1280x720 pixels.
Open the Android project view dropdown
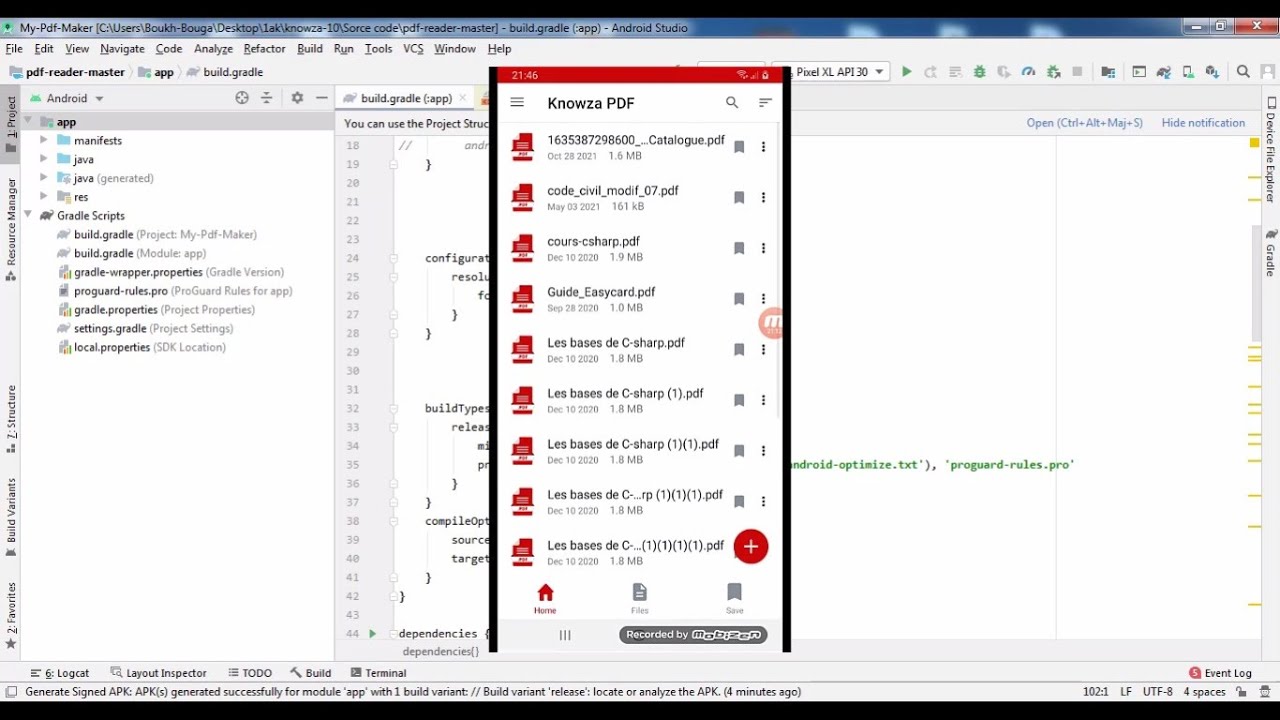point(67,98)
